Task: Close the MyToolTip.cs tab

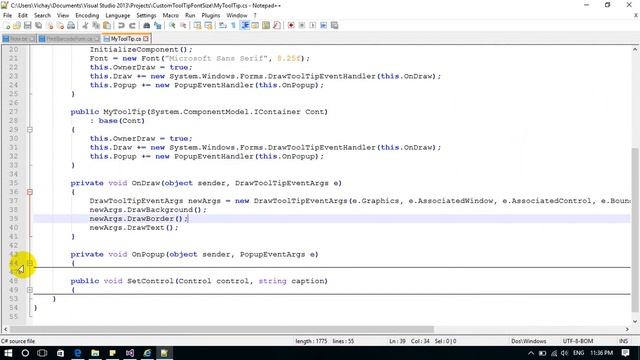Action: tap(146, 39)
